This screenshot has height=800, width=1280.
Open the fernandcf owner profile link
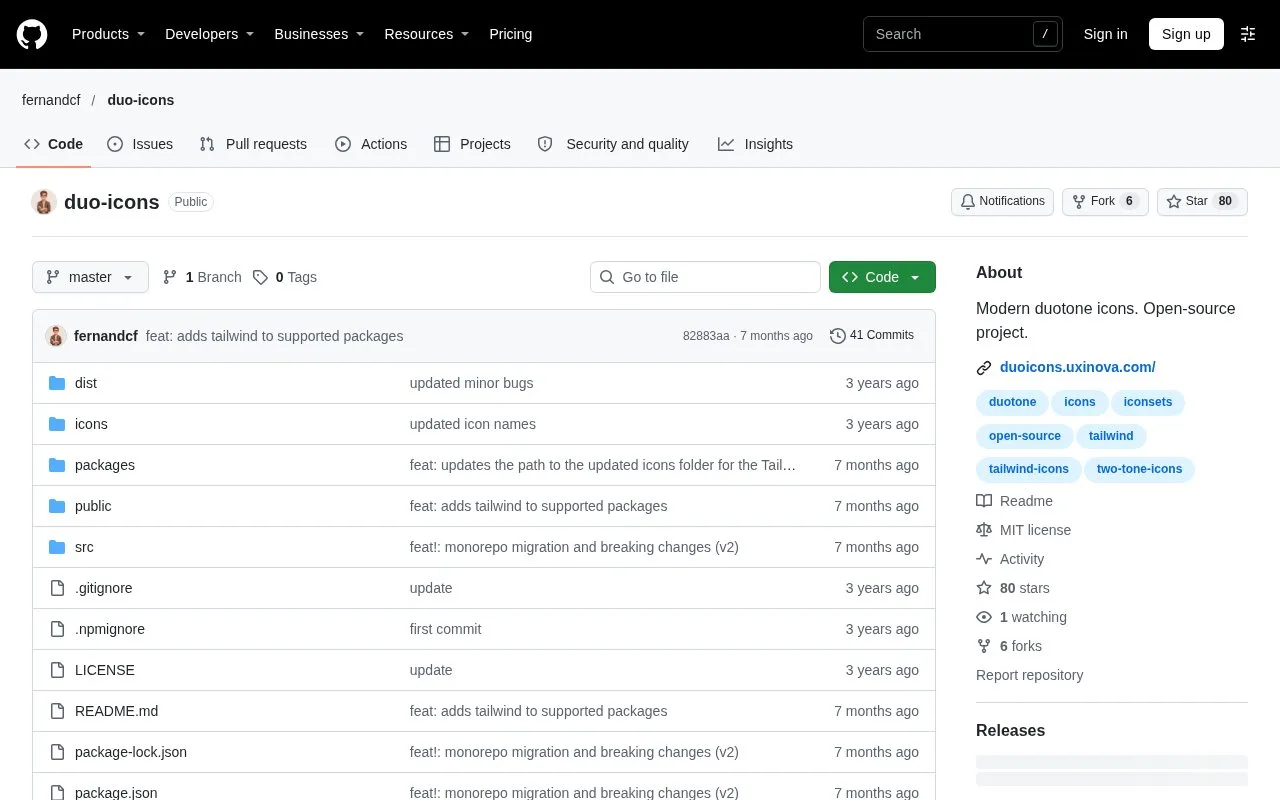pos(51,100)
